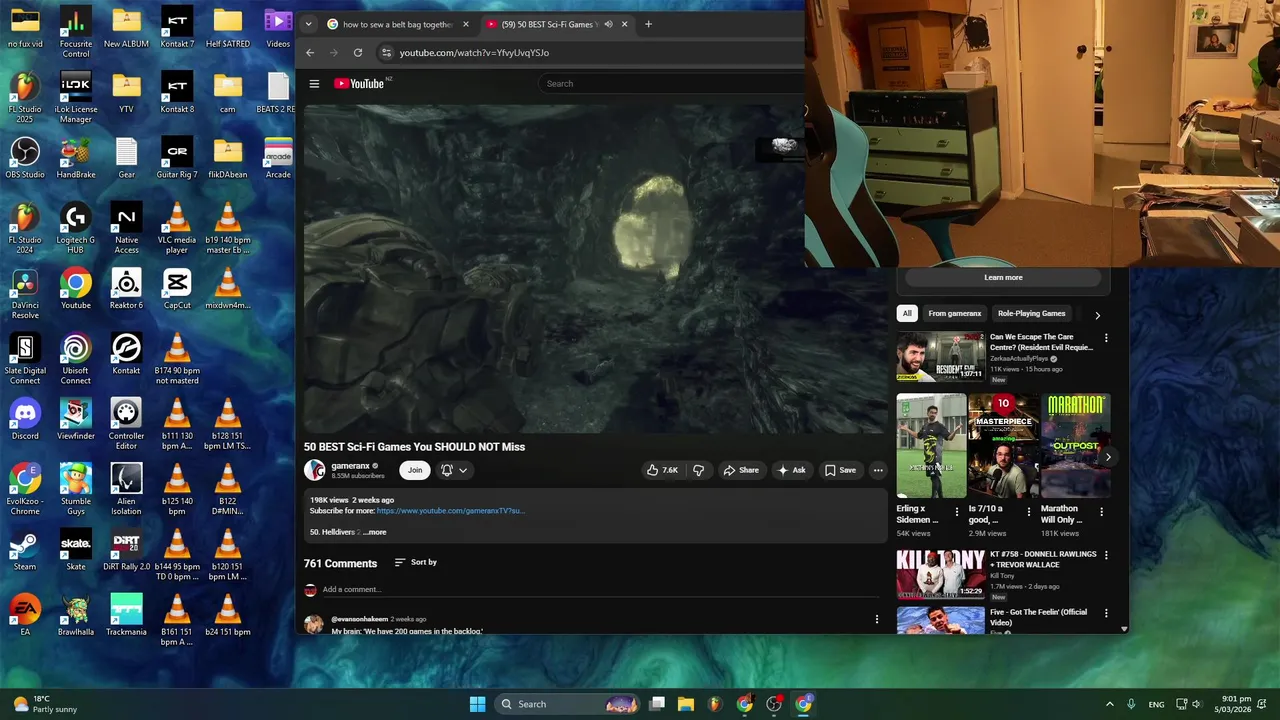The height and width of the screenshot is (720, 1280).
Task: Open Steam desktop shortcut
Action: [x=25, y=550]
